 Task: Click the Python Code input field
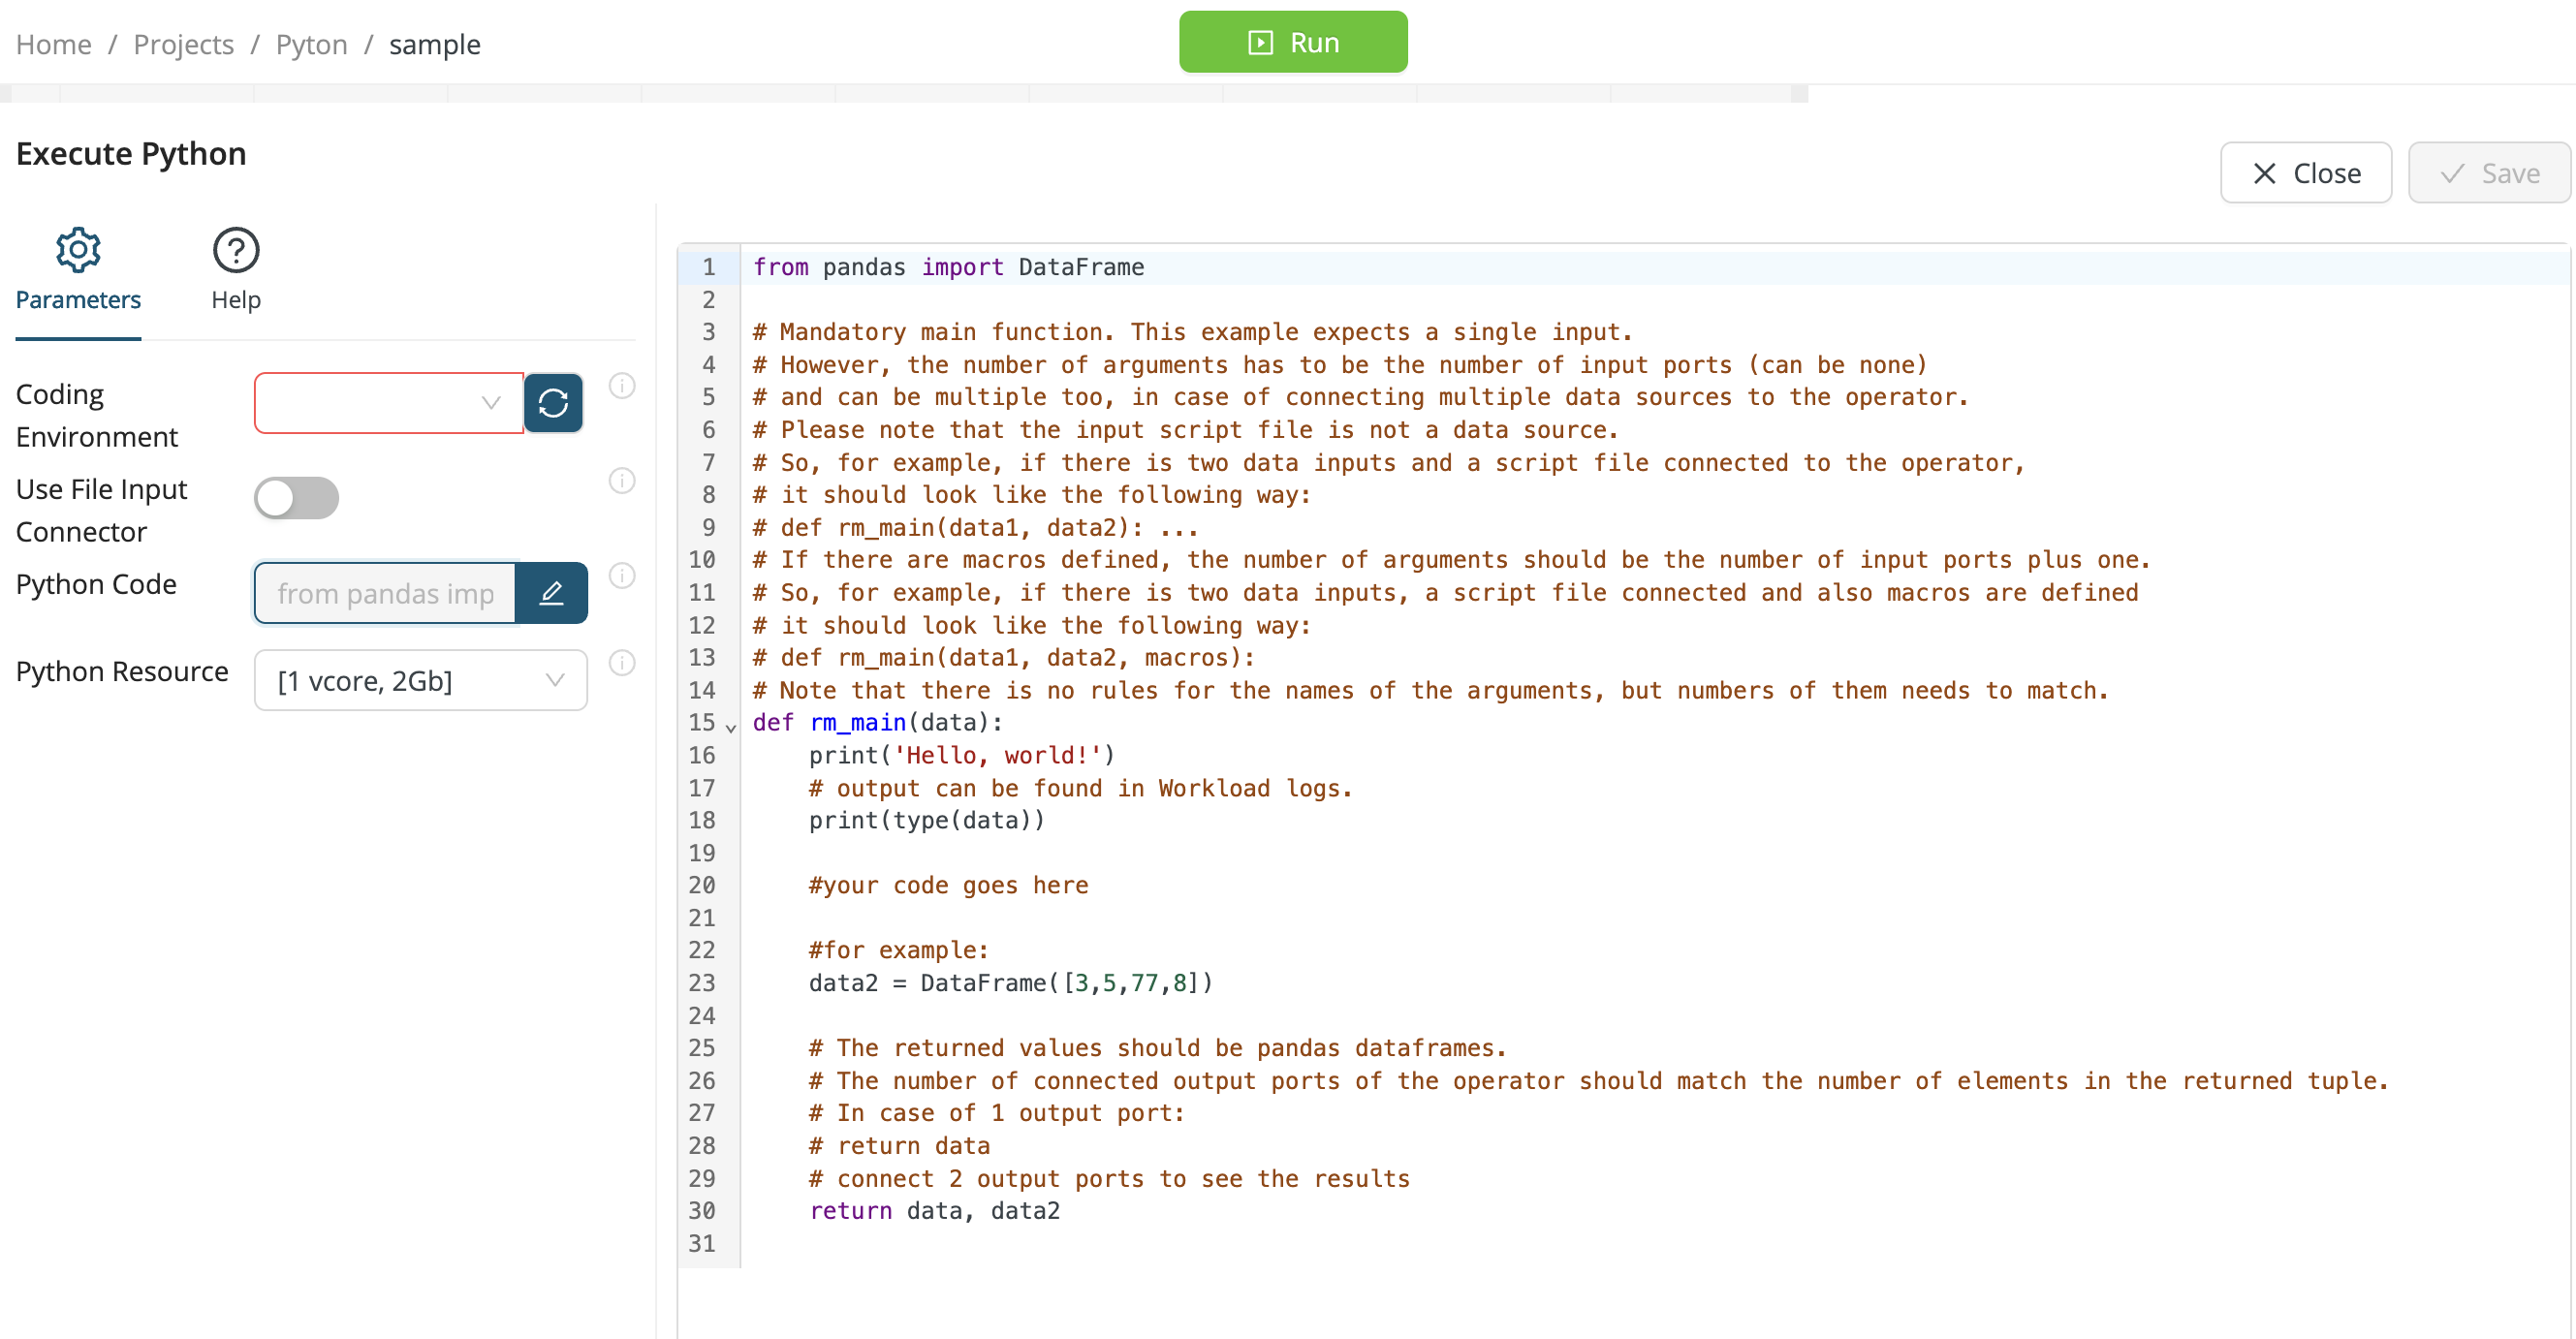(x=385, y=593)
